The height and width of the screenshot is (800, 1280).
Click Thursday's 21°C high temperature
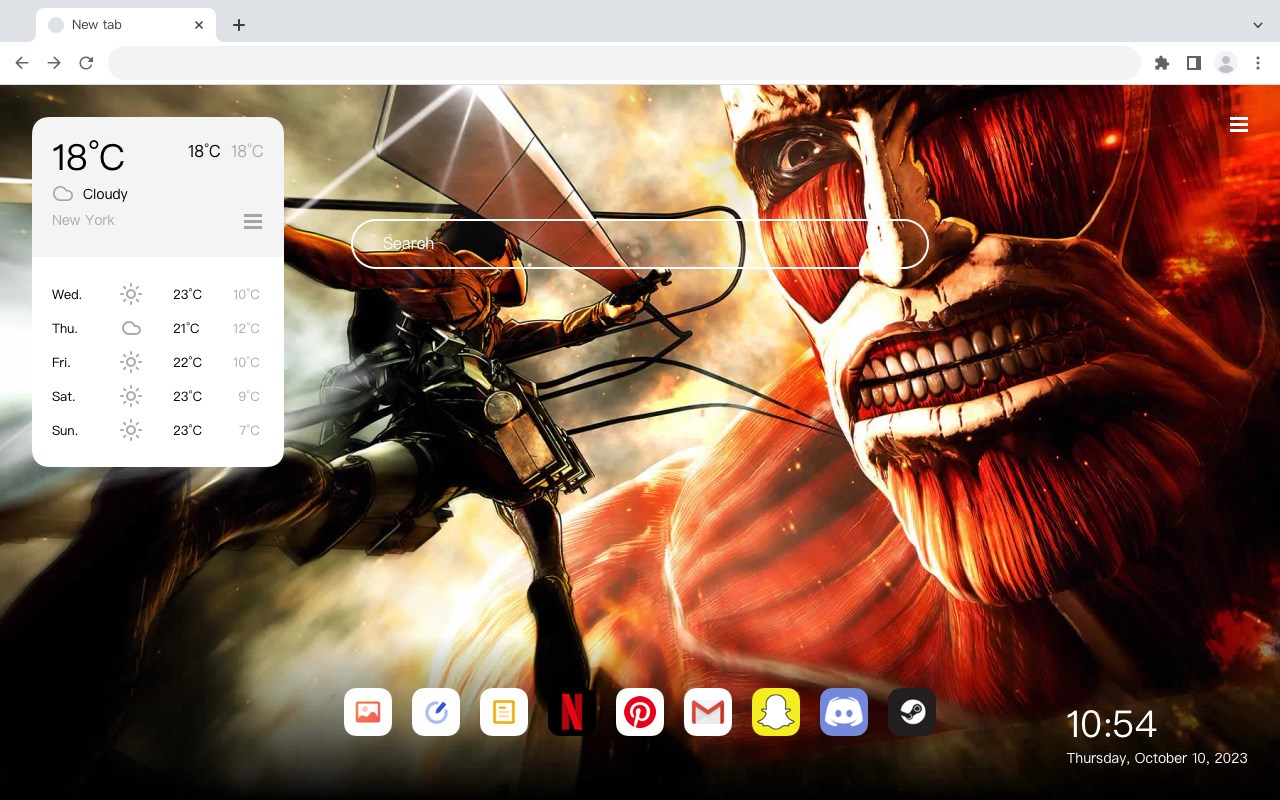186,329
